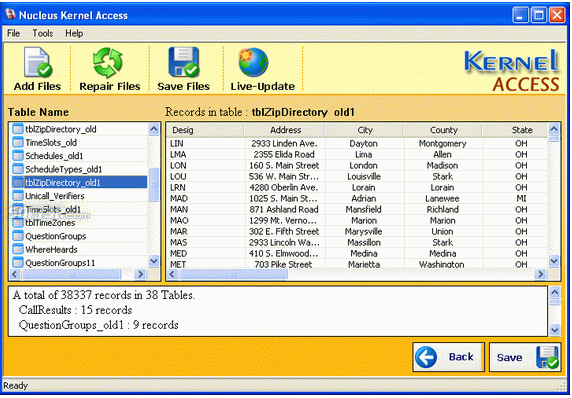
Task: Click the '2355 Elida Road' address cell
Action: pos(284,154)
